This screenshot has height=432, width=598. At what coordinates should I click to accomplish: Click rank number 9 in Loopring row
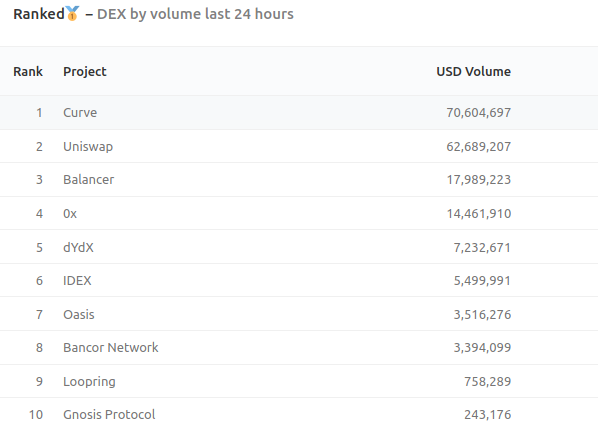tap(39, 381)
